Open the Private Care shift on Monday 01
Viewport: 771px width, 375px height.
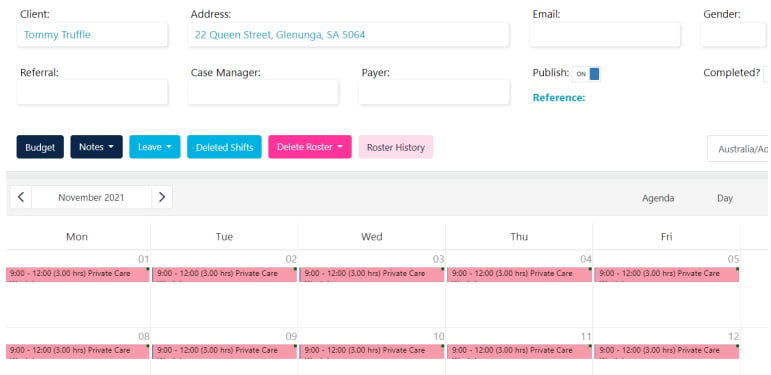[x=77, y=274]
